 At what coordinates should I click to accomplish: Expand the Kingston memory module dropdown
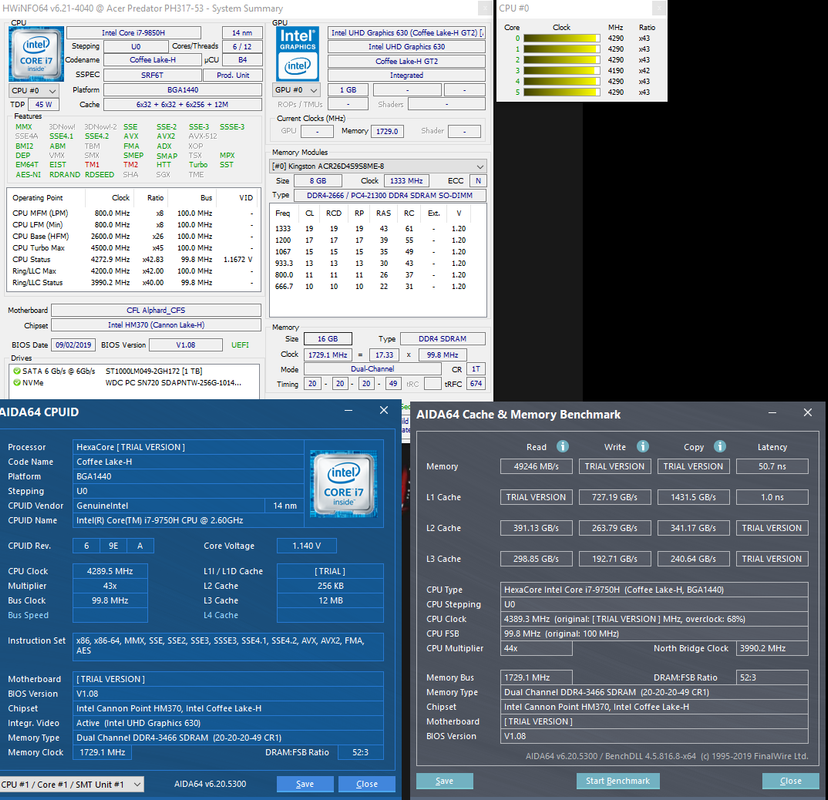[378, 166]
